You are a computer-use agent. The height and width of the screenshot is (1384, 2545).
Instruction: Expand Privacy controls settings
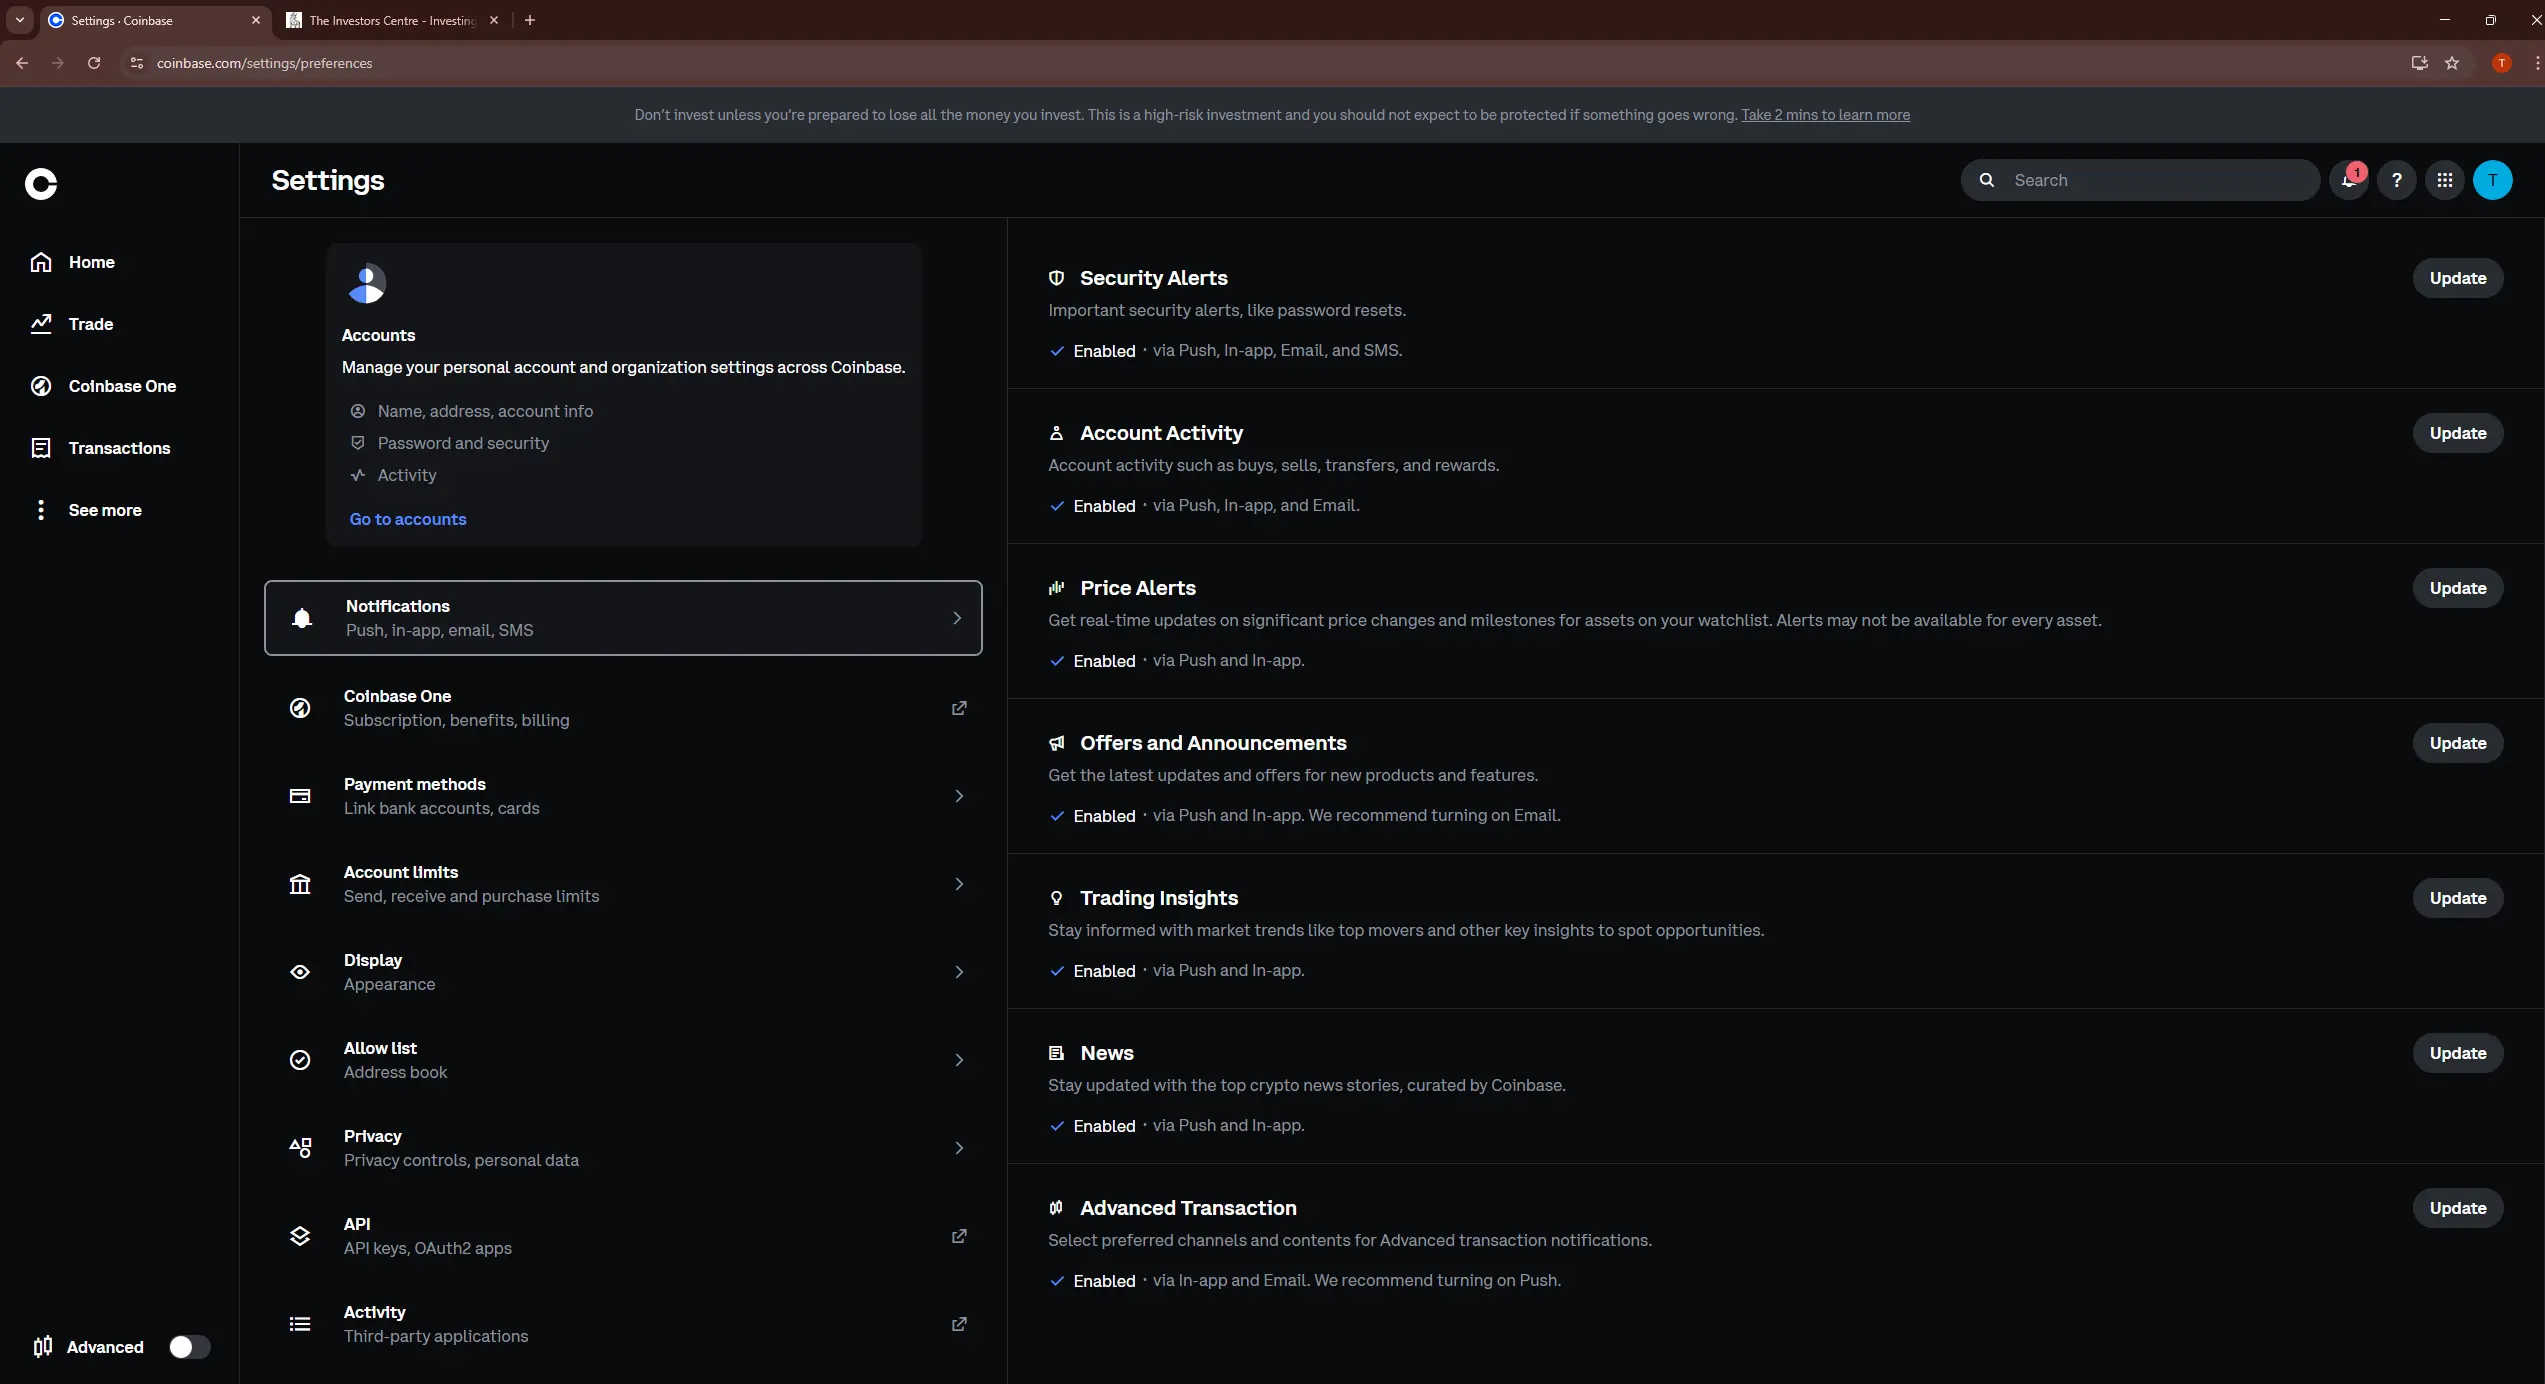click(623, 1148)
